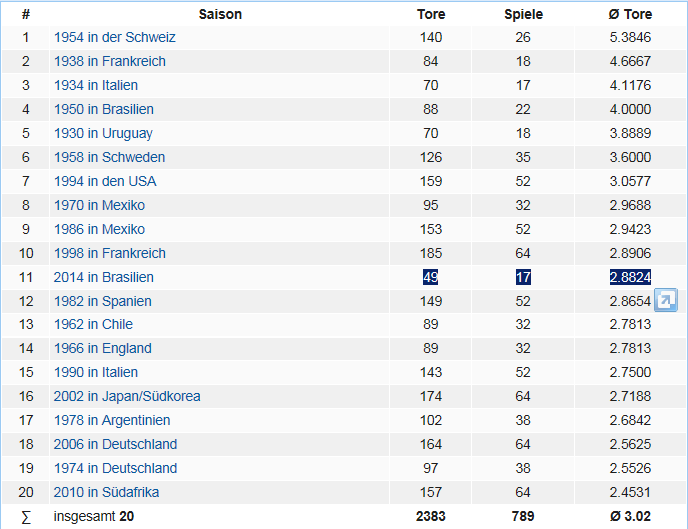Open the 1934 in Italien link
Viewport: 688px width, 529px height.
tap(96, 86)
